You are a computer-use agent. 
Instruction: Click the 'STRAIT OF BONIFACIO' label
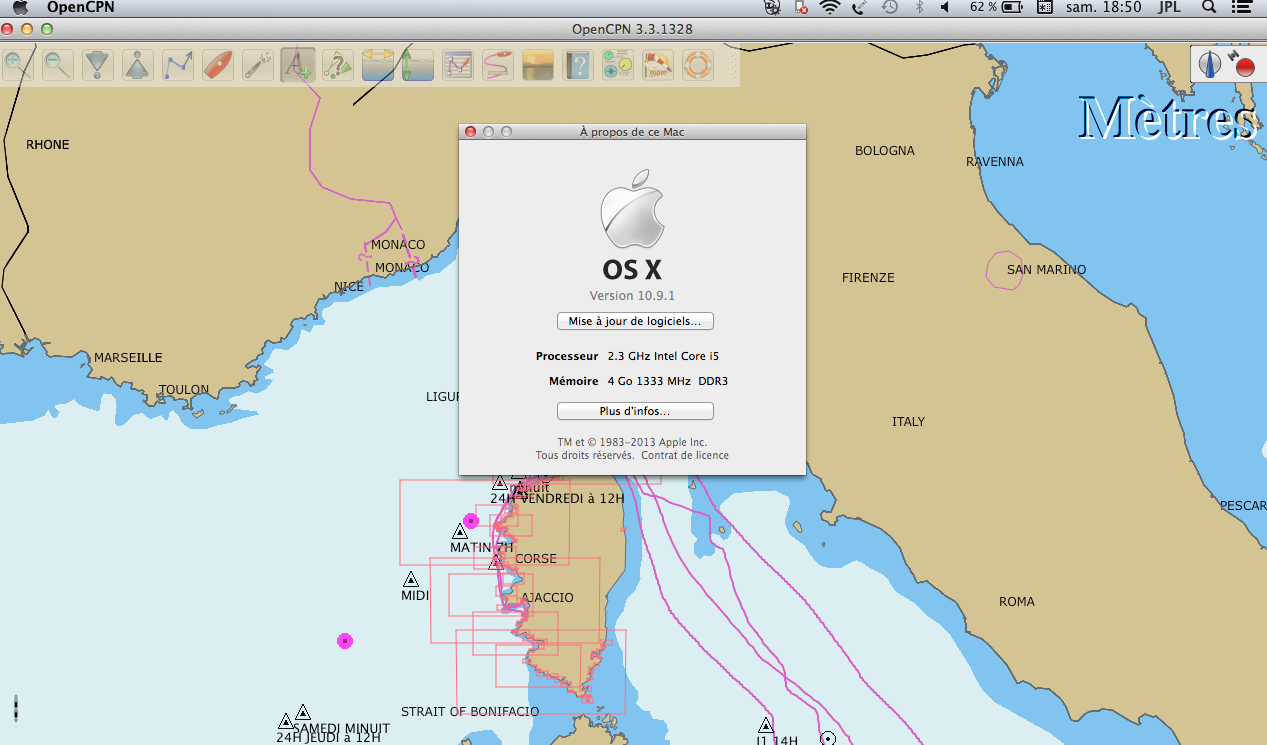tap(470, 712)
